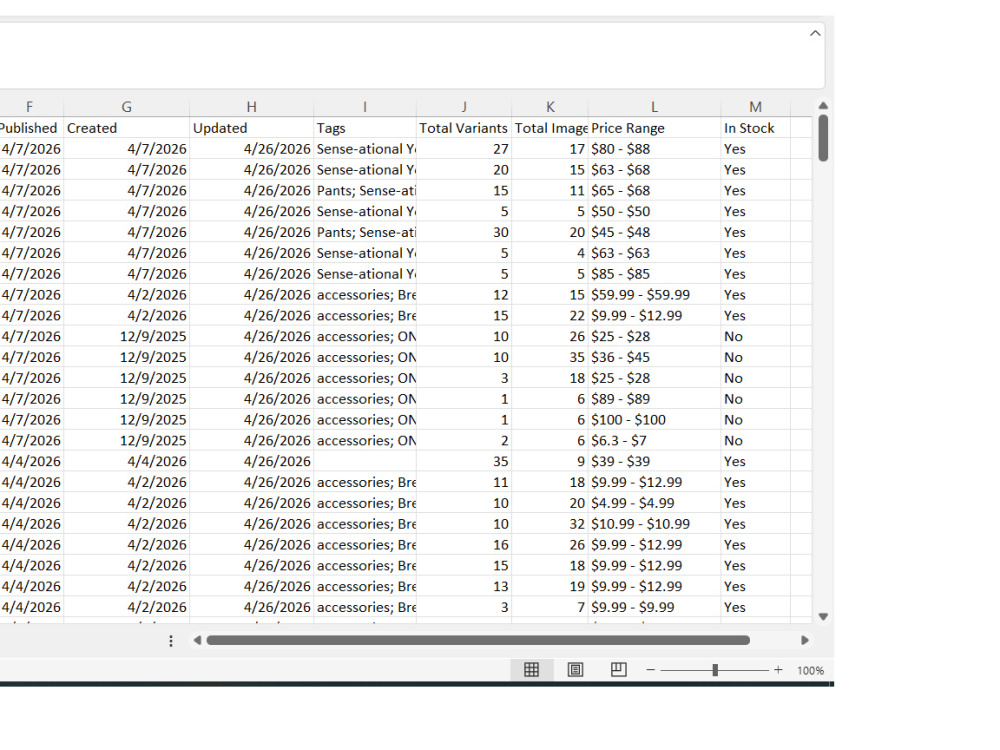
Task: Select the $39 - $39 price cell
Action: [654, 462]
